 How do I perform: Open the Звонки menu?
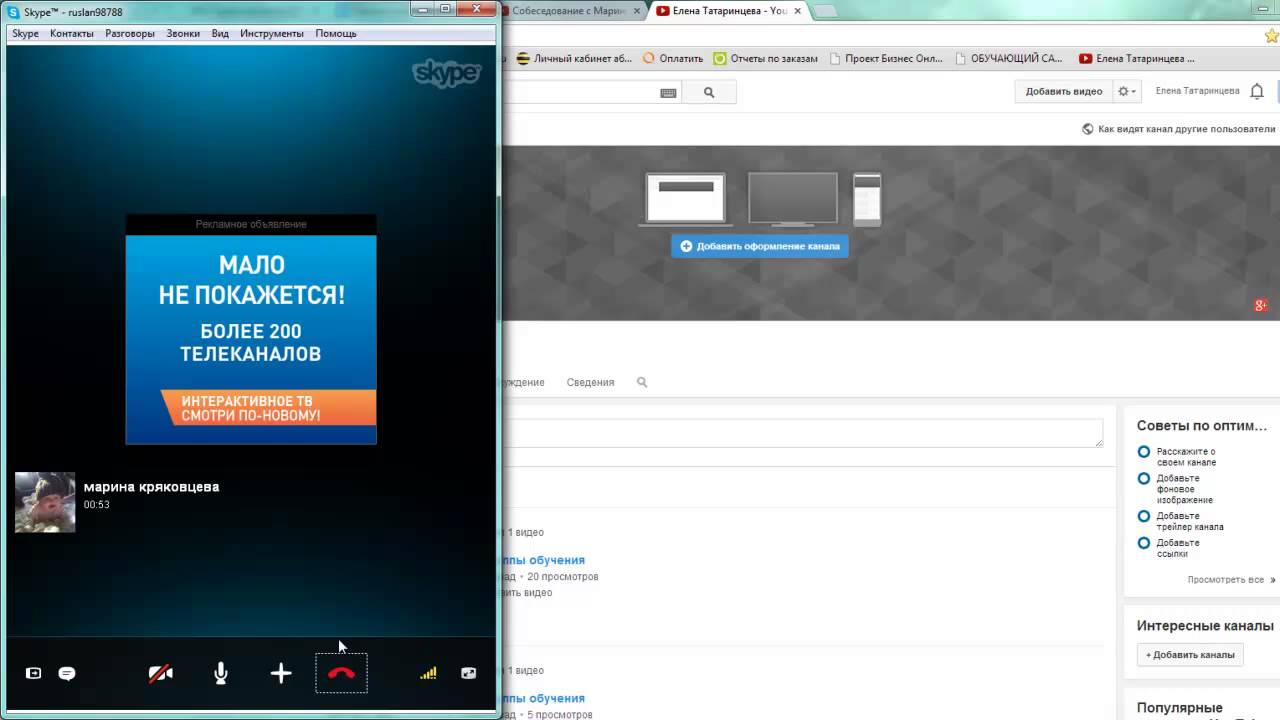click(x=183, y=33)
